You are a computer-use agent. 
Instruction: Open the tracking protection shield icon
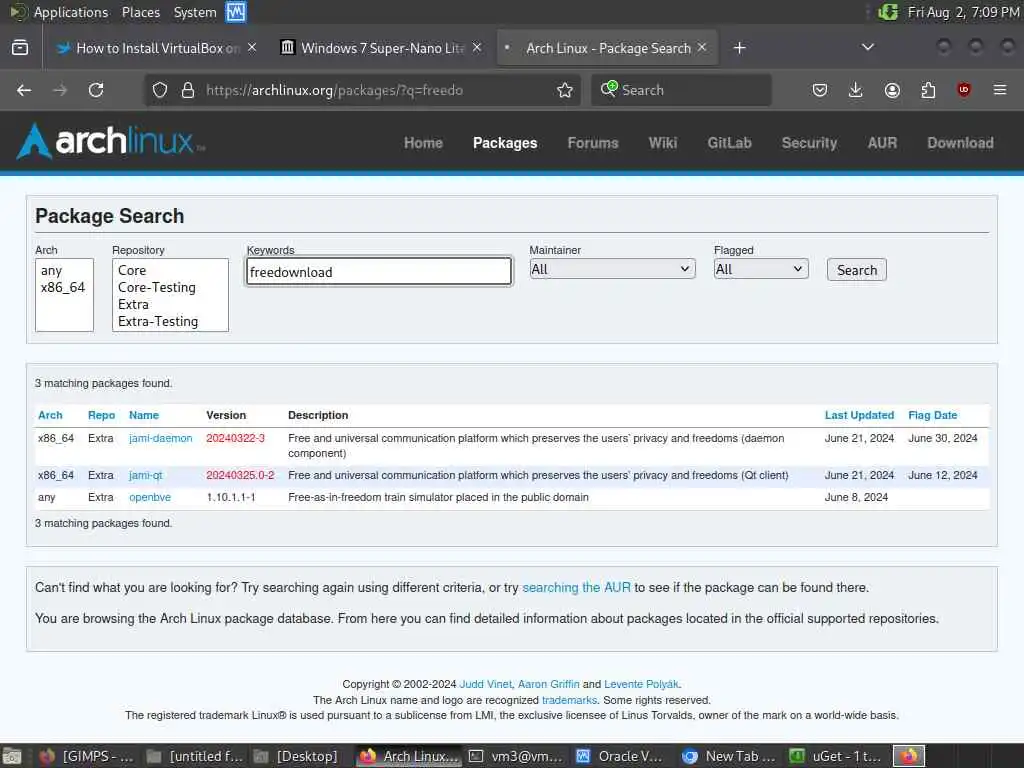(160, 90)
